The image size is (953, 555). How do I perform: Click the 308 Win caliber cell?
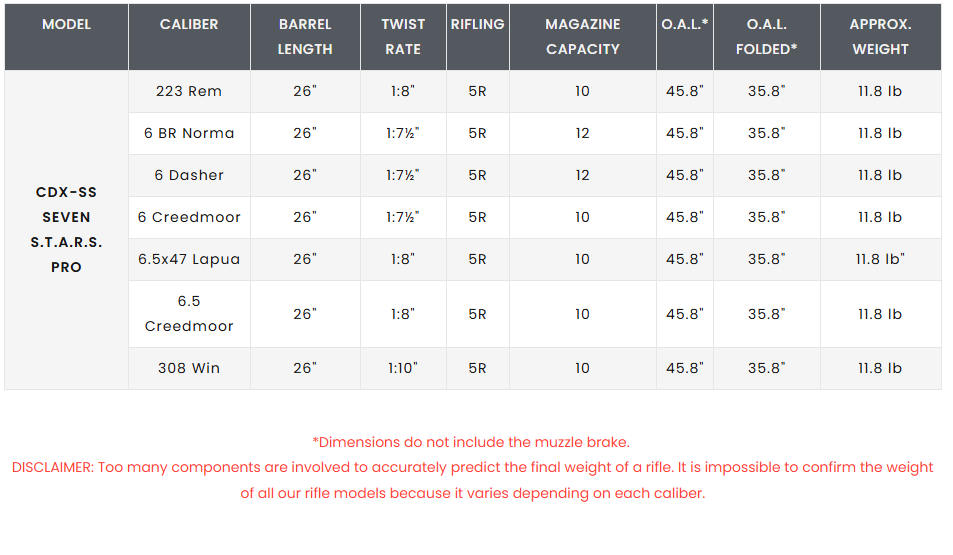(x=189, y=368)
